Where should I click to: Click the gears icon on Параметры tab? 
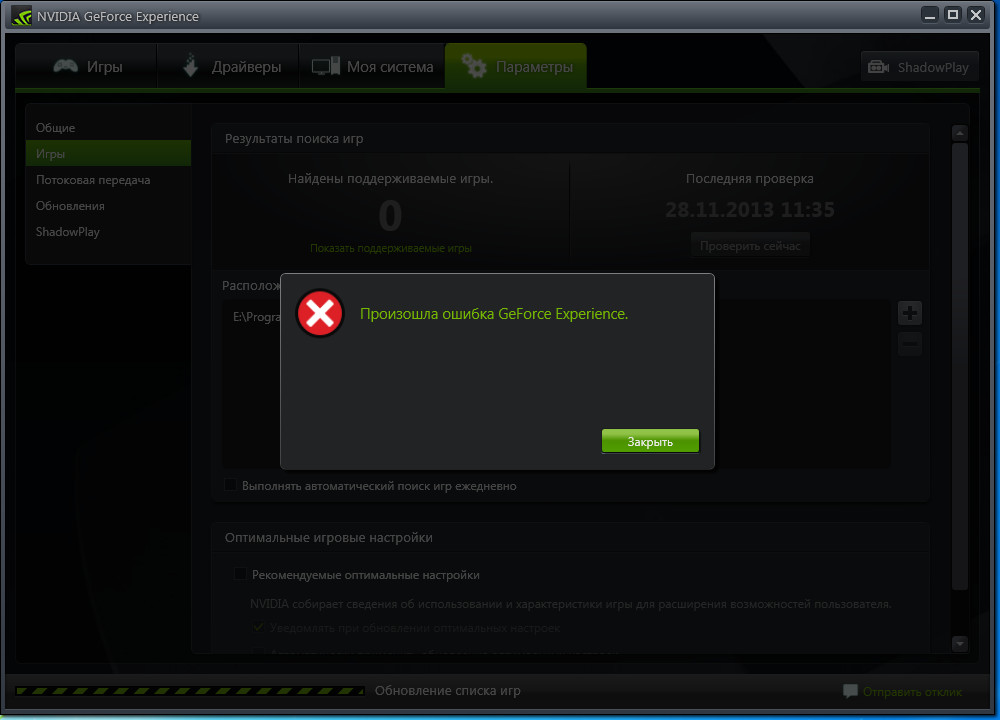click(474, 66)
